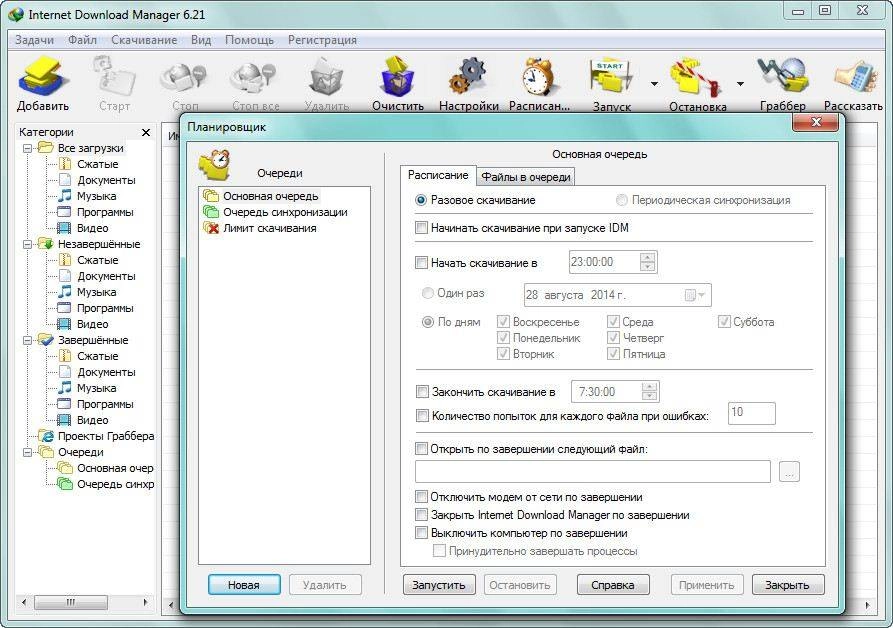This screenshot has width=893, height=628.
Task: Enable Начинать скачивание при запуске IDM
Action: pyautogui.click(x=421, y=228)
